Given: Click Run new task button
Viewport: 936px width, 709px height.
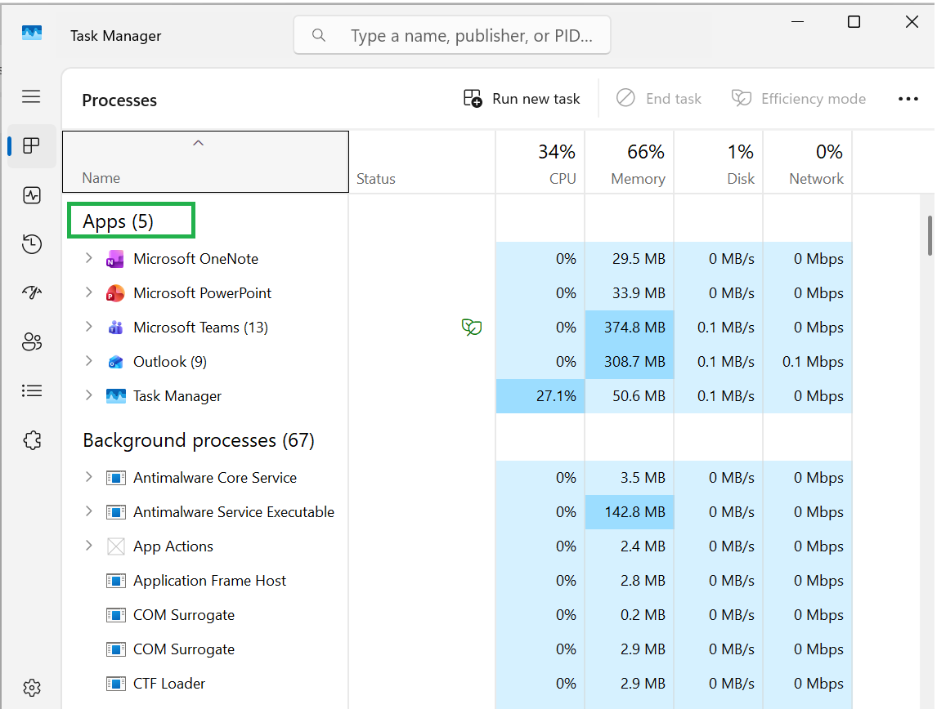Looking at the screenshot, I should click(x=522, y=98).
